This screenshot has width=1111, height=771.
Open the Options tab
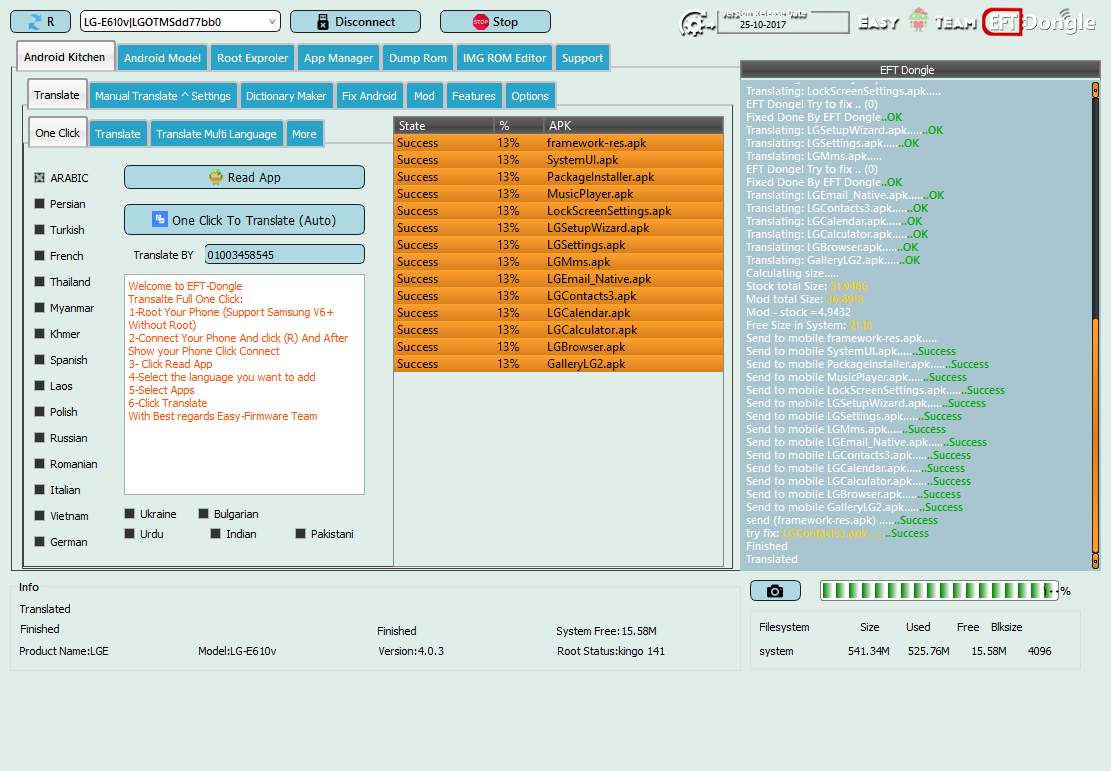pyautogui.click(x=530, y=96)
